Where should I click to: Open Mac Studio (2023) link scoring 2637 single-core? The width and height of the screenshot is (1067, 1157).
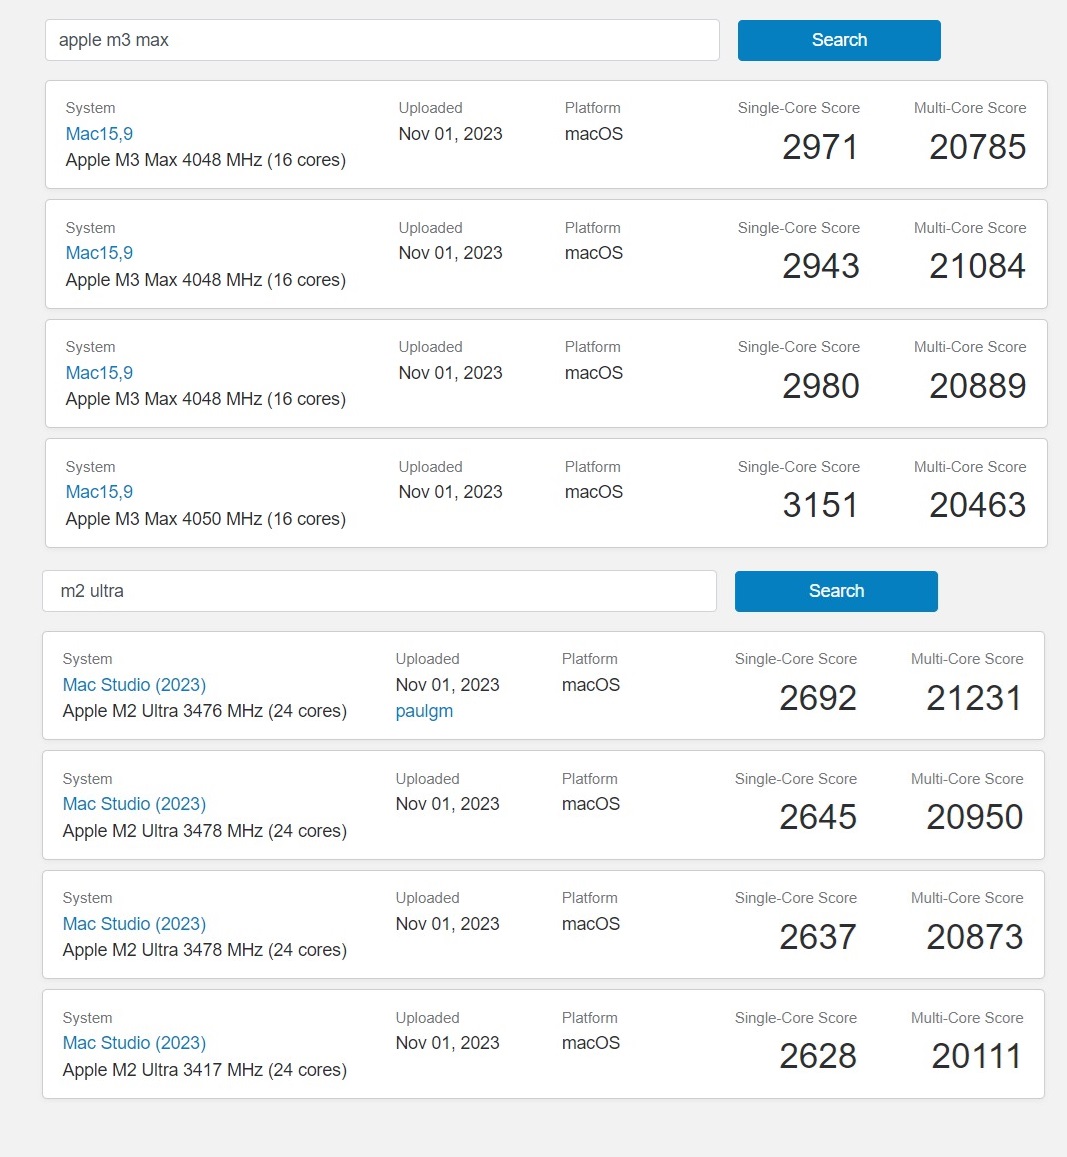[x=134, y=924]
